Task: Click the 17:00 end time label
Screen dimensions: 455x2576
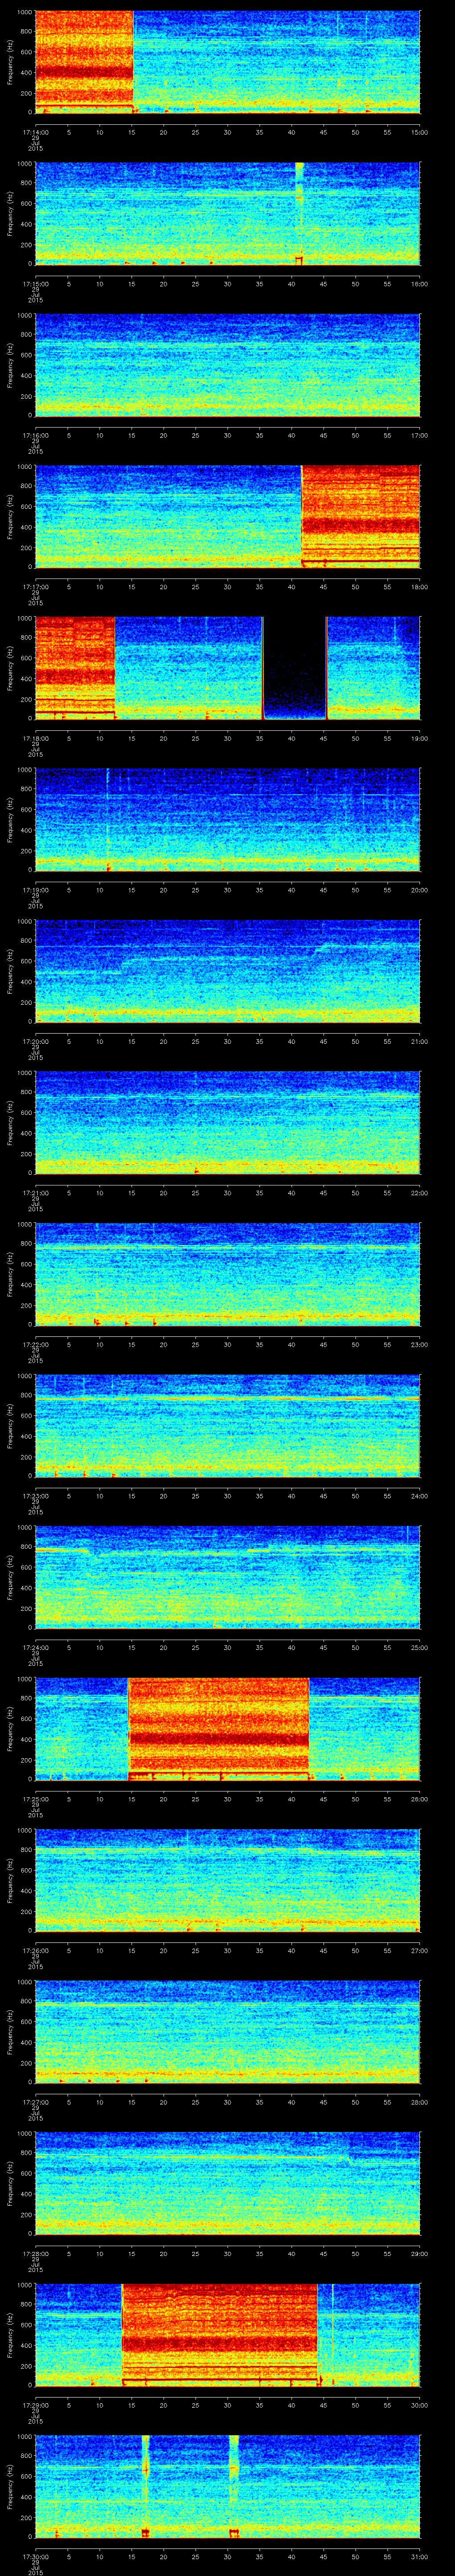Action: click(419, 435)
